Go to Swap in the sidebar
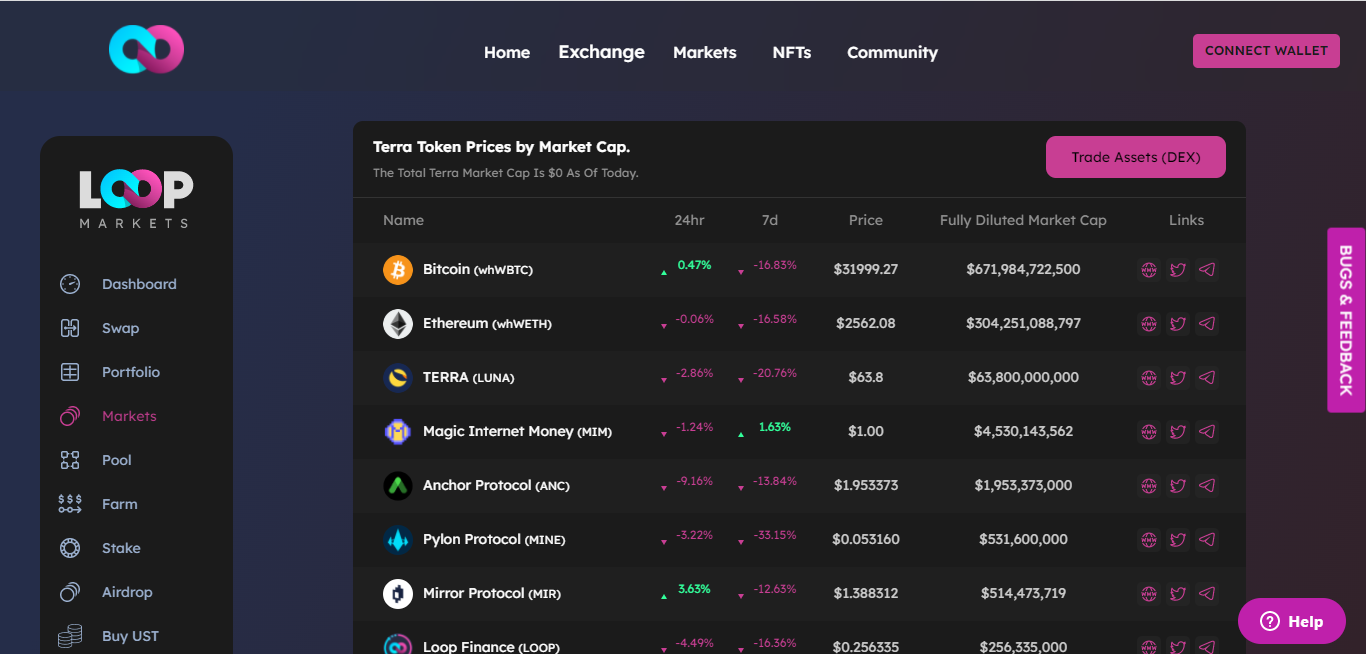 (x=120, y=328)
